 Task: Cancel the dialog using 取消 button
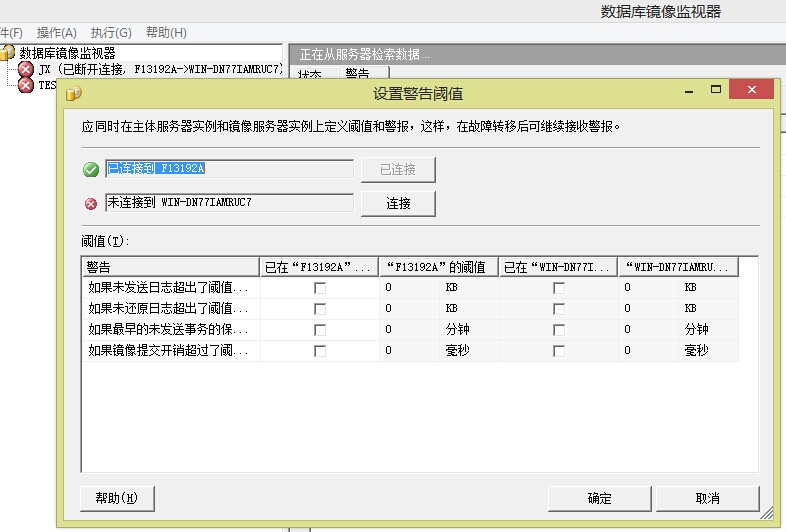click(708, 498)
